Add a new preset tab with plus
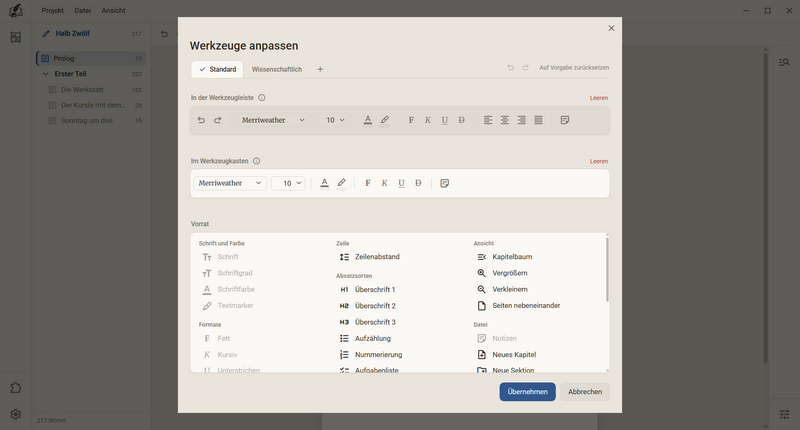This screenshot has height=430, width=800. coord(320,69)
